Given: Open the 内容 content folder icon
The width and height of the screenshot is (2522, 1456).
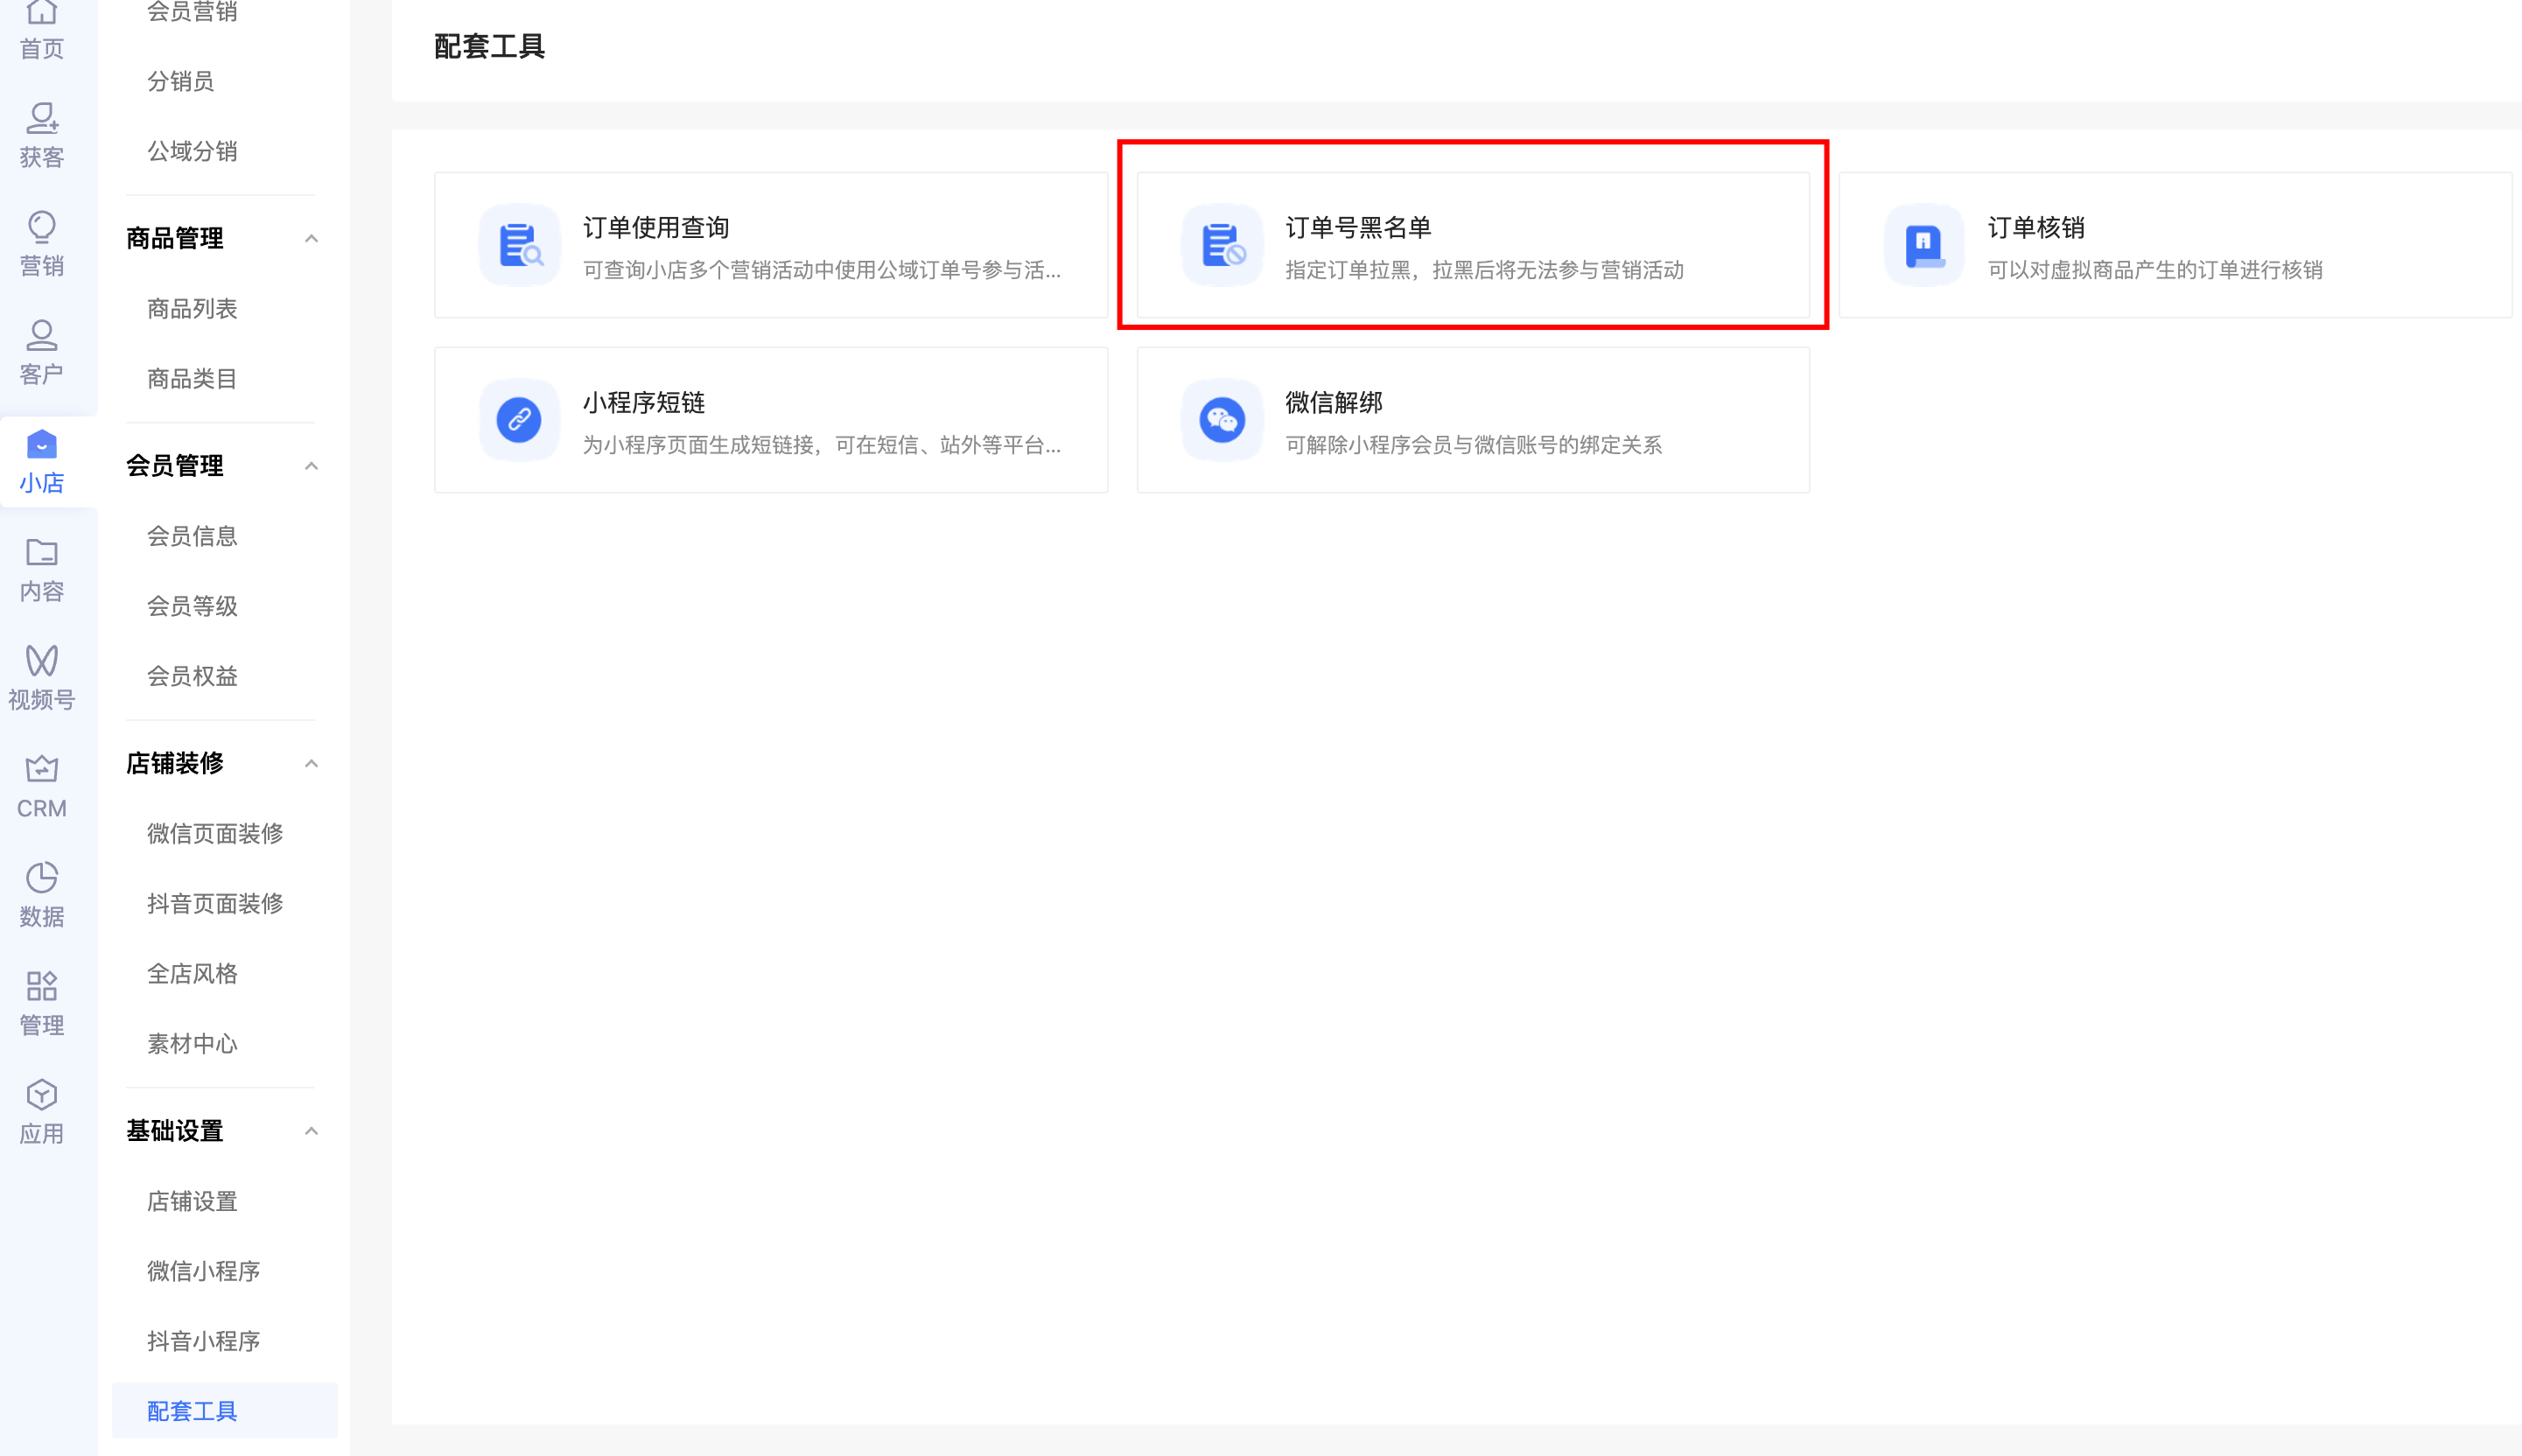Looking at the screenshot, I should (x=41, y=552).
